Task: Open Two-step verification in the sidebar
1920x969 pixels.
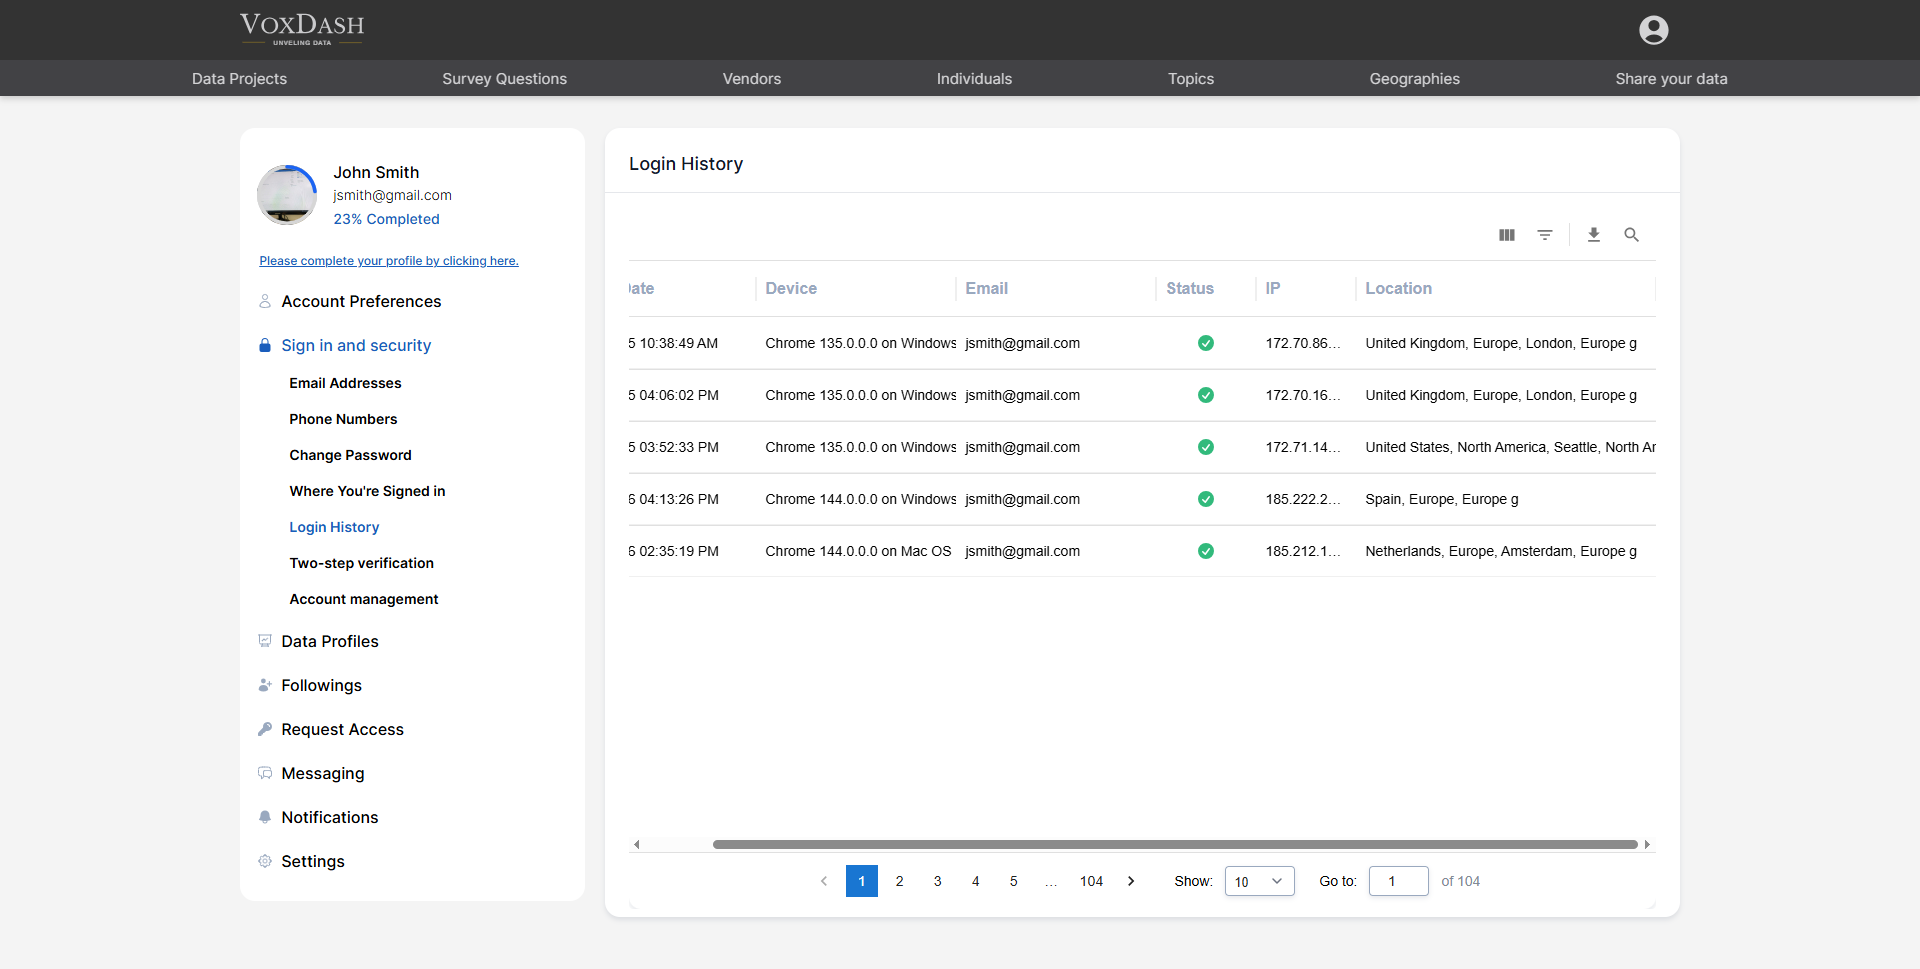Action: 361,563
